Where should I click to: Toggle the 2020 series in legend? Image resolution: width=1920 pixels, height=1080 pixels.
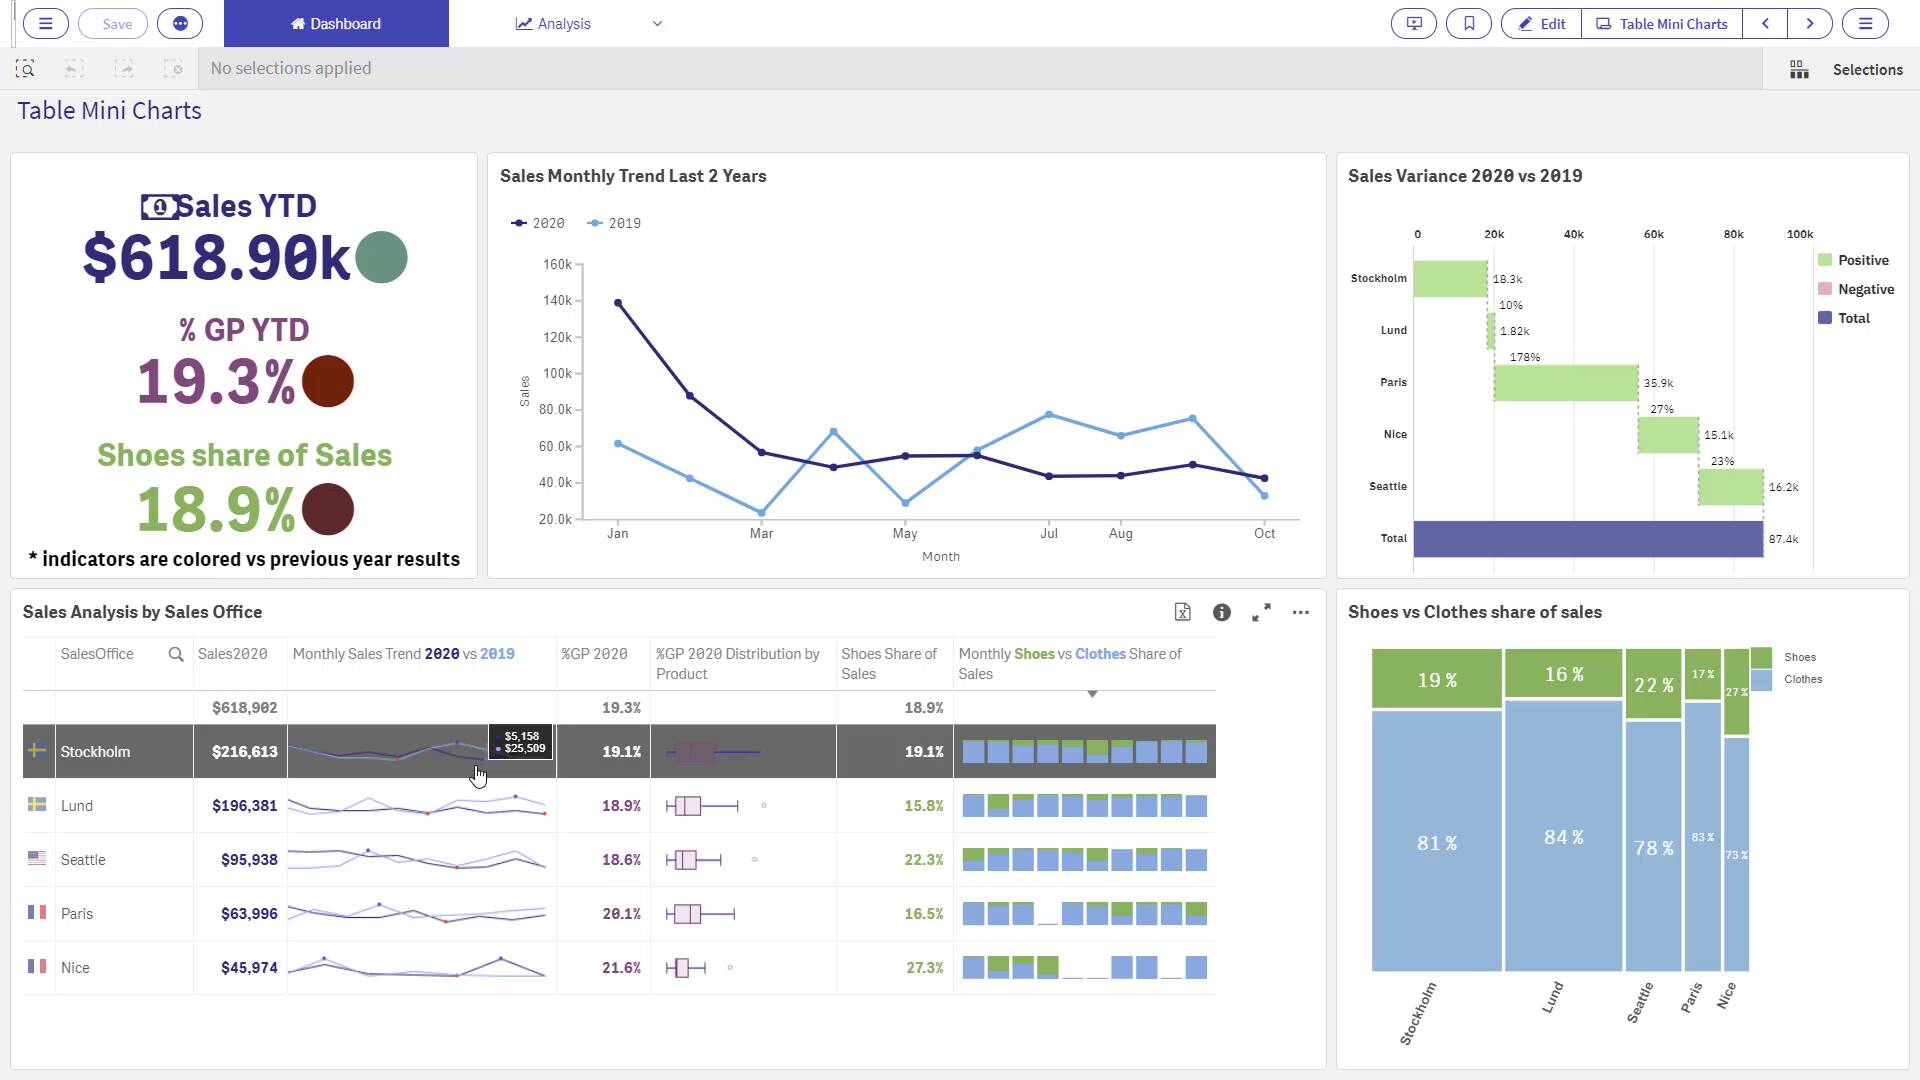tap(538, 223)
